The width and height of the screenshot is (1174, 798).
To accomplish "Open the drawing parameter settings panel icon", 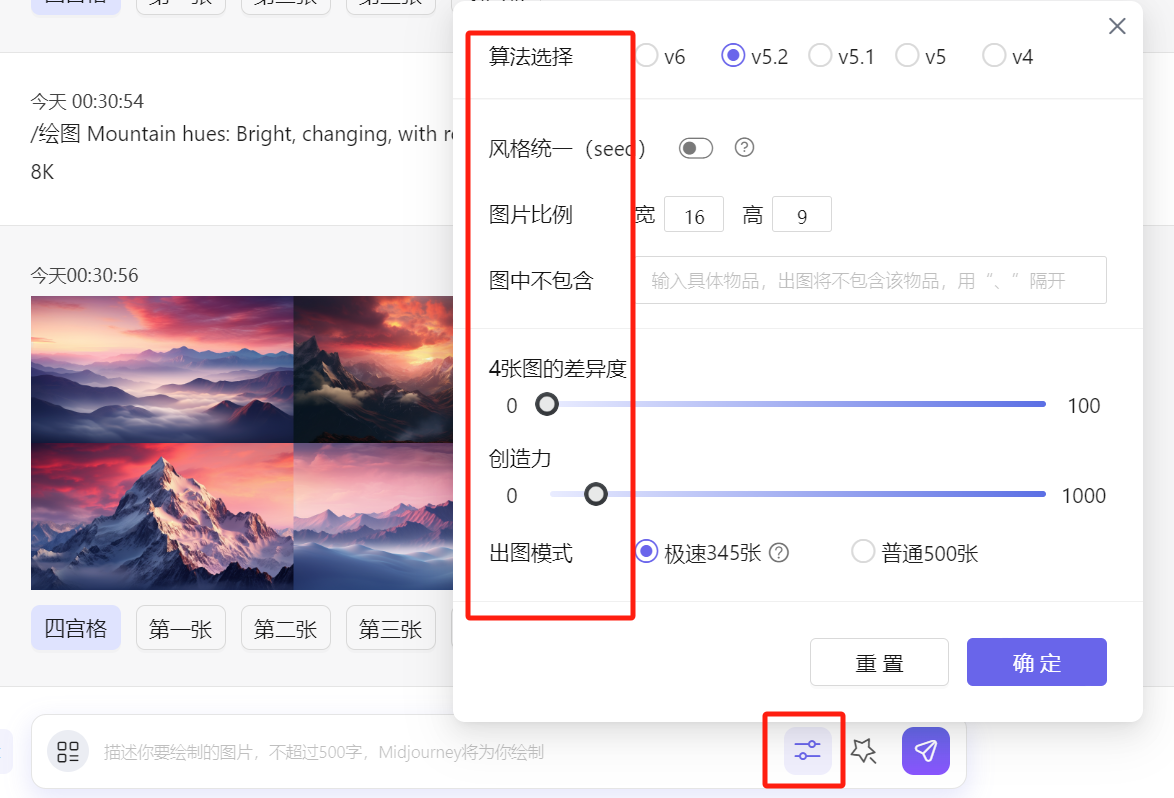I will pos(804,751).
